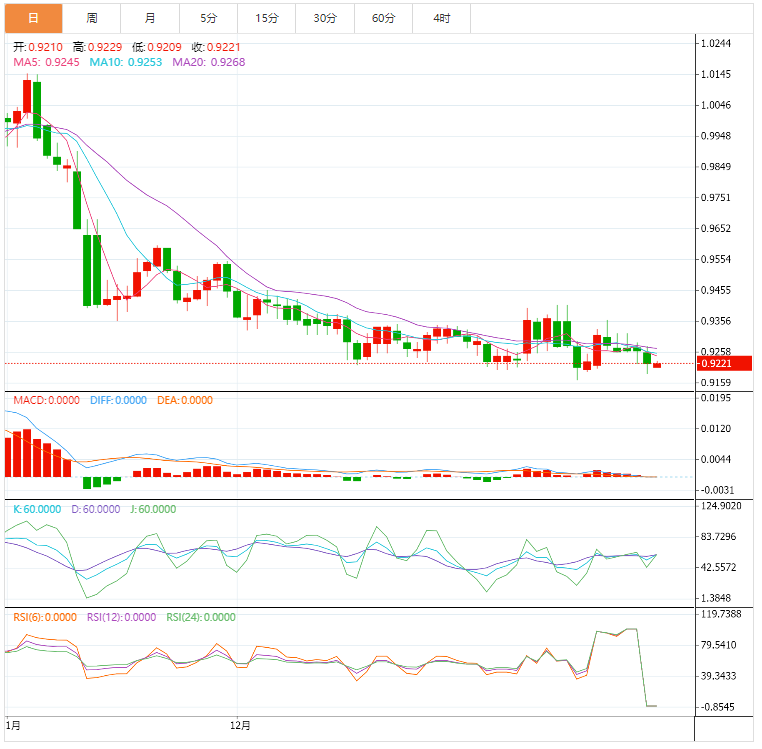Screen dimensions: 762x749
Task: Open the 30分 interval tab
Action: [x=325, y=18]
